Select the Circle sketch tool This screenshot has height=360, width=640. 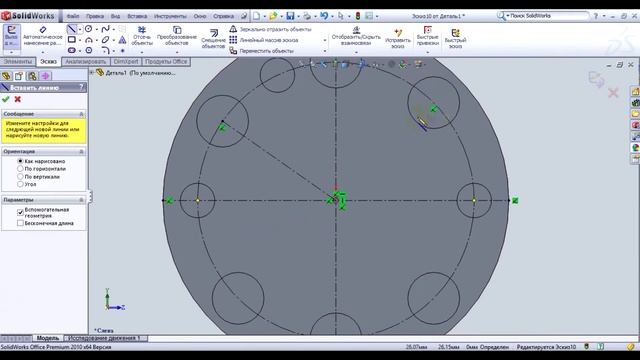89,29
